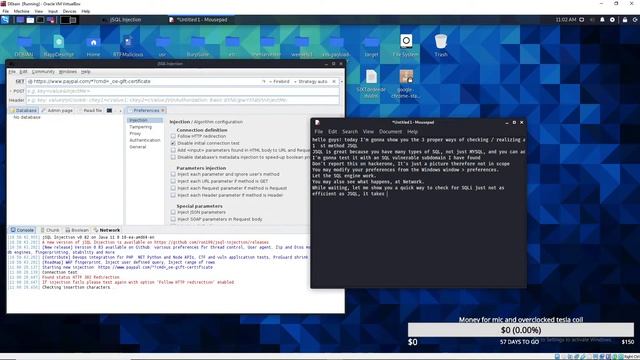The width and height of the screenshot is (640, 360).
Task: Open the Firebird database vendor dropdown
Action: coord(280,82)
